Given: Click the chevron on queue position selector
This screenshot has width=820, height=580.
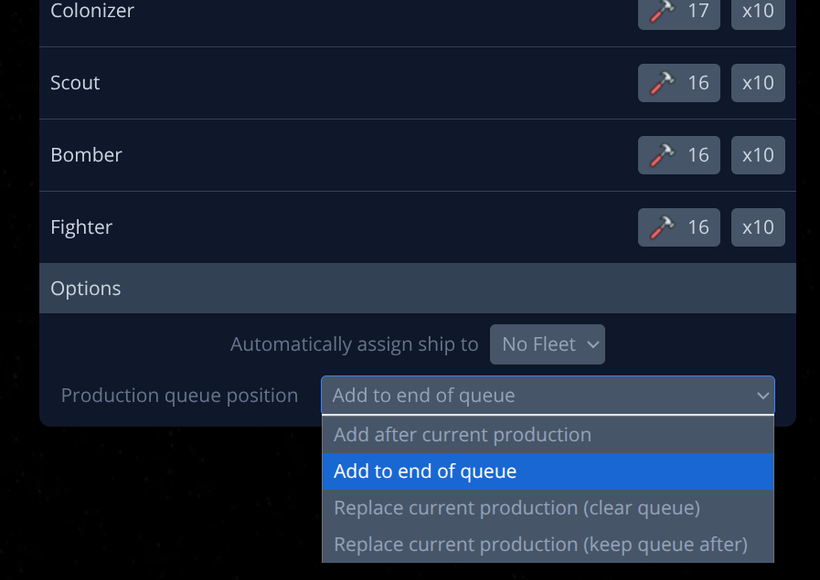Looking at the screenshot, I should [763, 396].
